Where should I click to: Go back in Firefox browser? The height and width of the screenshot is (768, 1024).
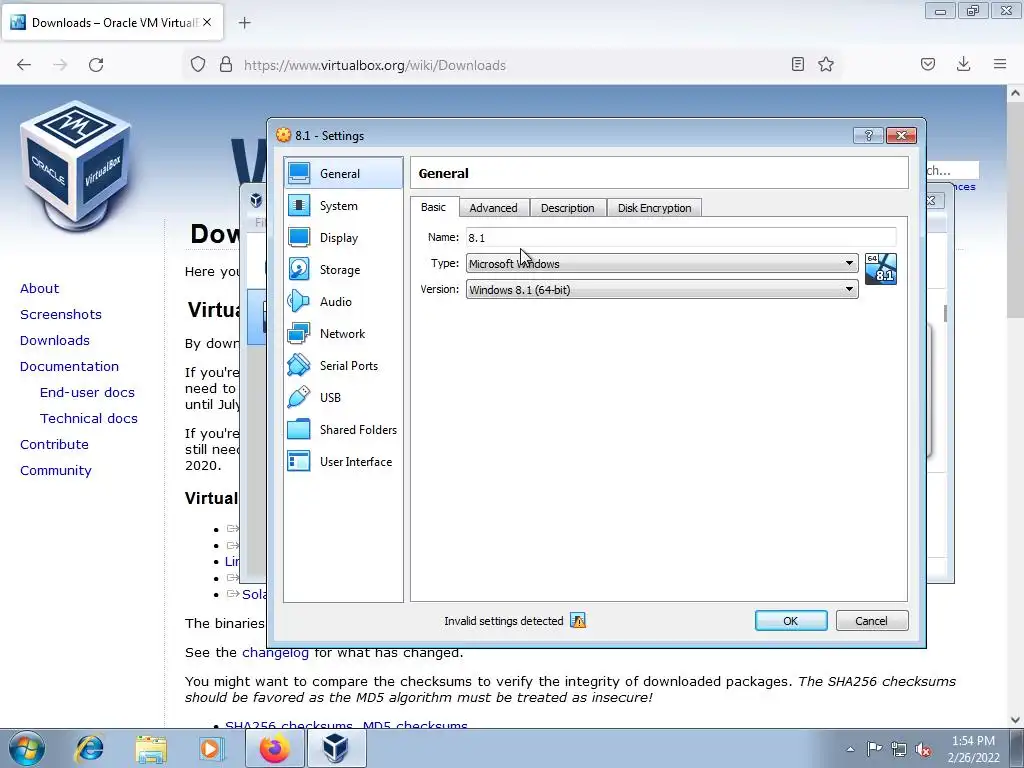tap(24, 65)
